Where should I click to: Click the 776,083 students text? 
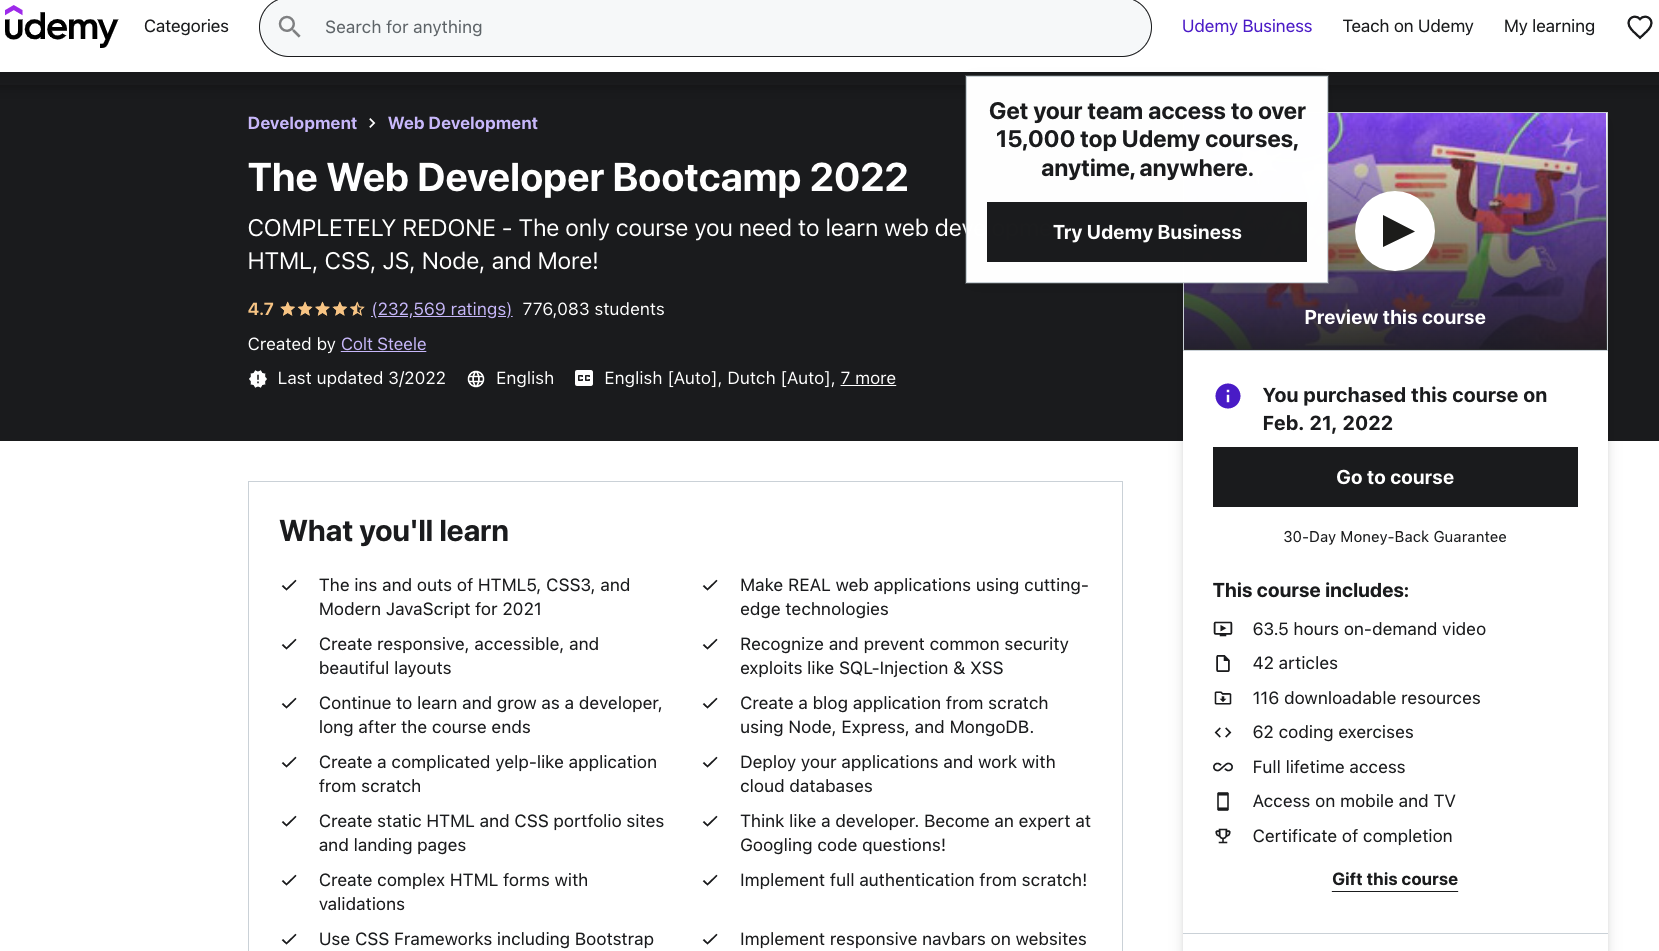point(593,309)
